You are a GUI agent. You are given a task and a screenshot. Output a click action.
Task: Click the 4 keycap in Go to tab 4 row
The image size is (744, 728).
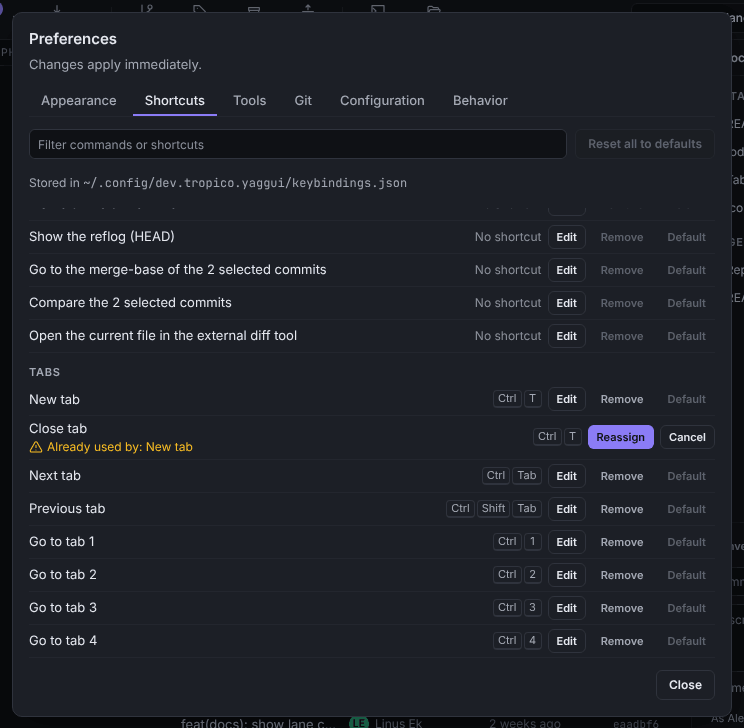pos(532,641)
